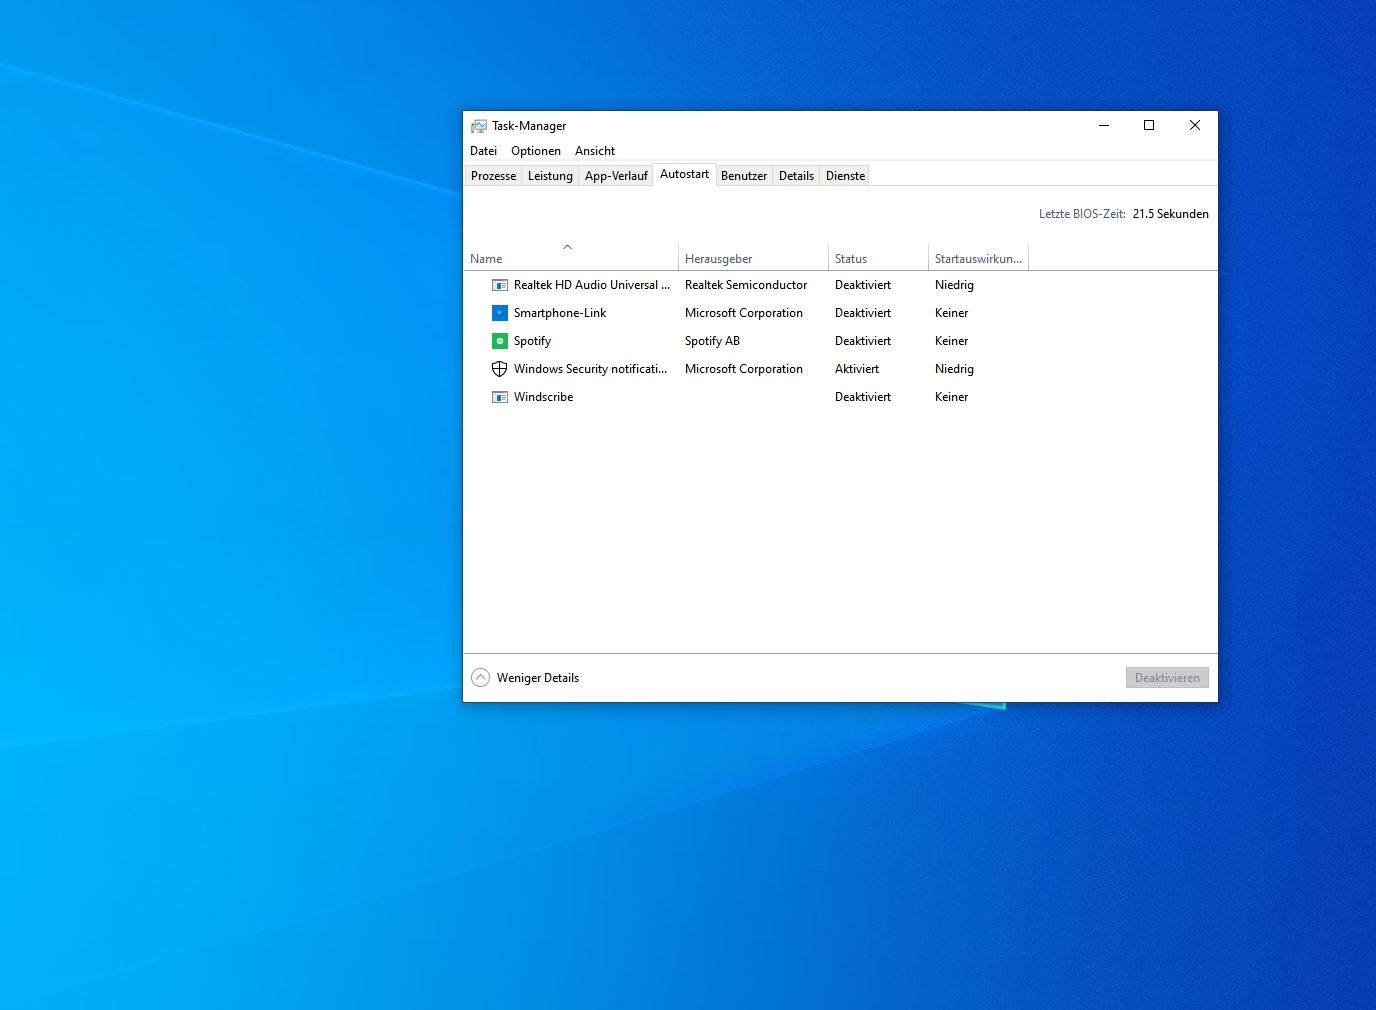Switch to the Leistung tab
Viewport: 1376px width, 1010px height.
click(550, 176)
